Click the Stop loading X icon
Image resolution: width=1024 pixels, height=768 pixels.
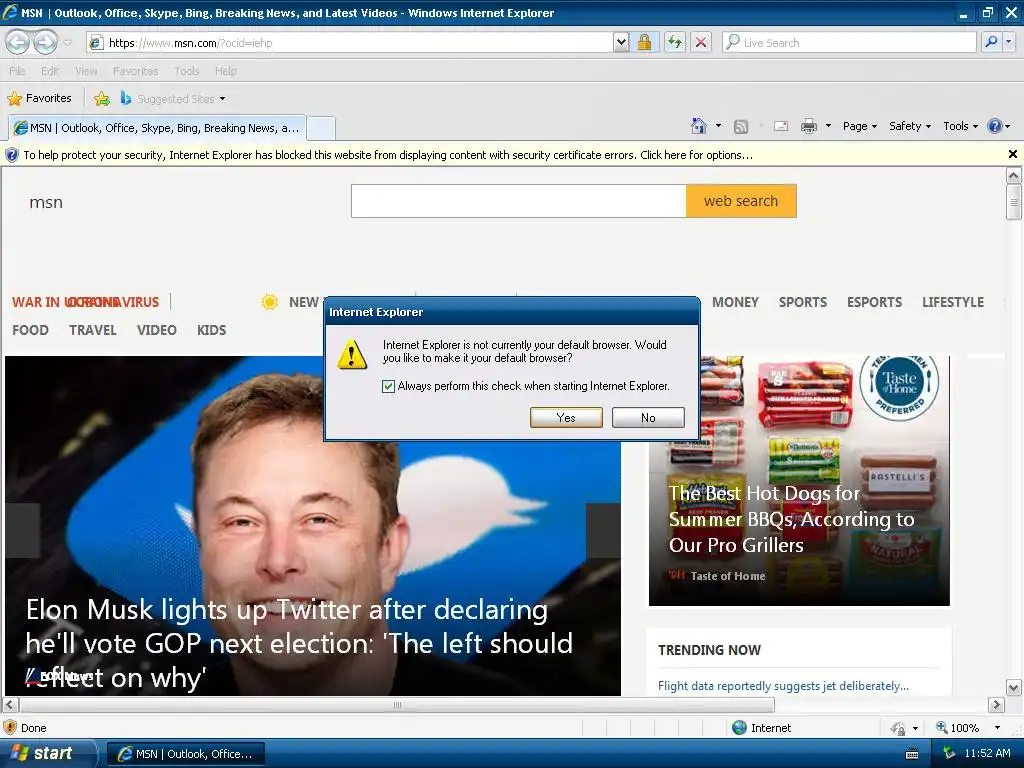coord(701,42)
